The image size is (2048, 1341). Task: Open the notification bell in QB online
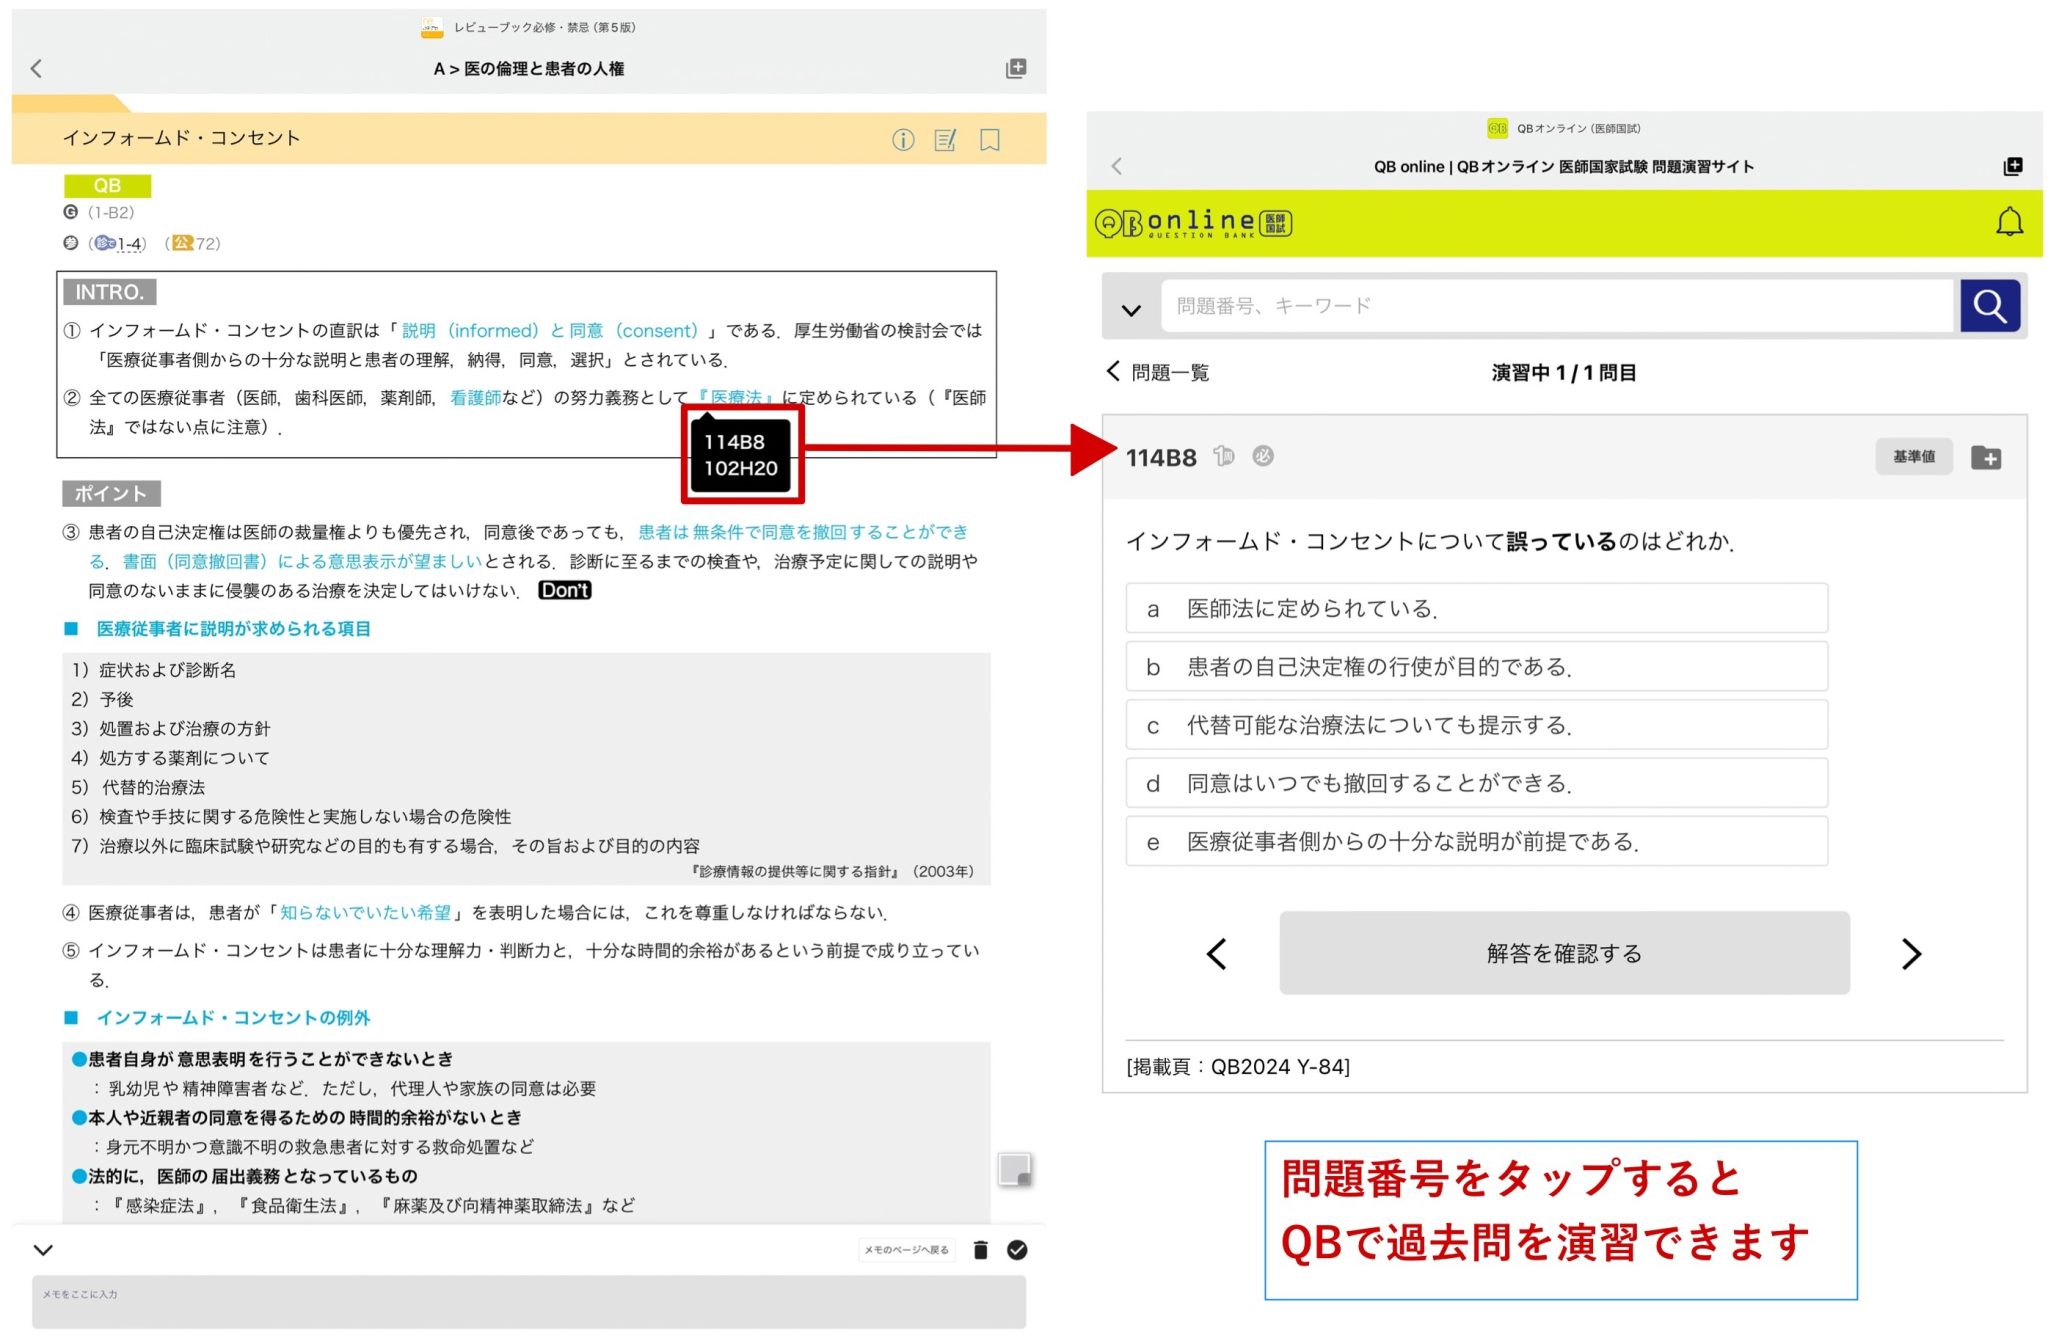tap(2008, 222)
